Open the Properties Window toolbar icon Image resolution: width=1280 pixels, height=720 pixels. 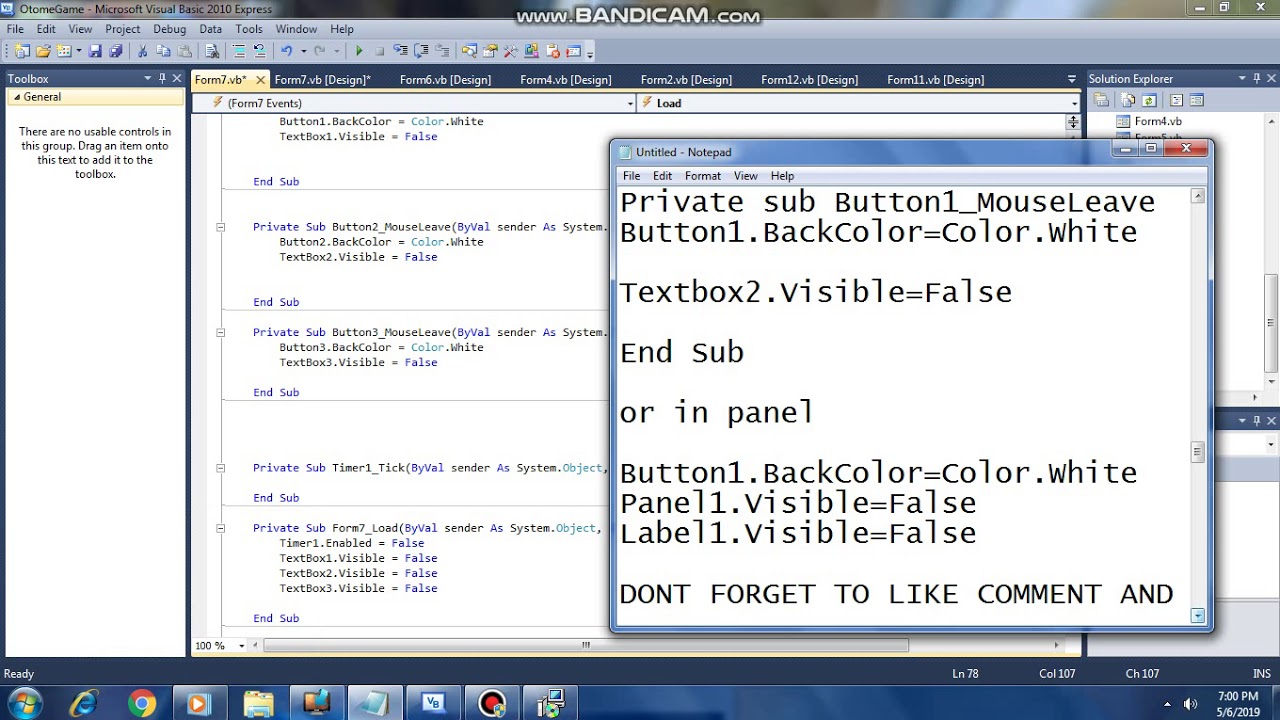point(490,51)
